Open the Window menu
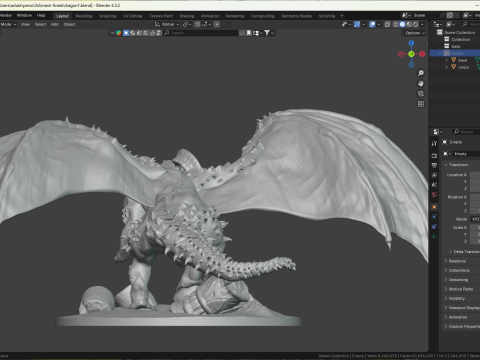The image size is (480, 360). [x=24, y=15]
